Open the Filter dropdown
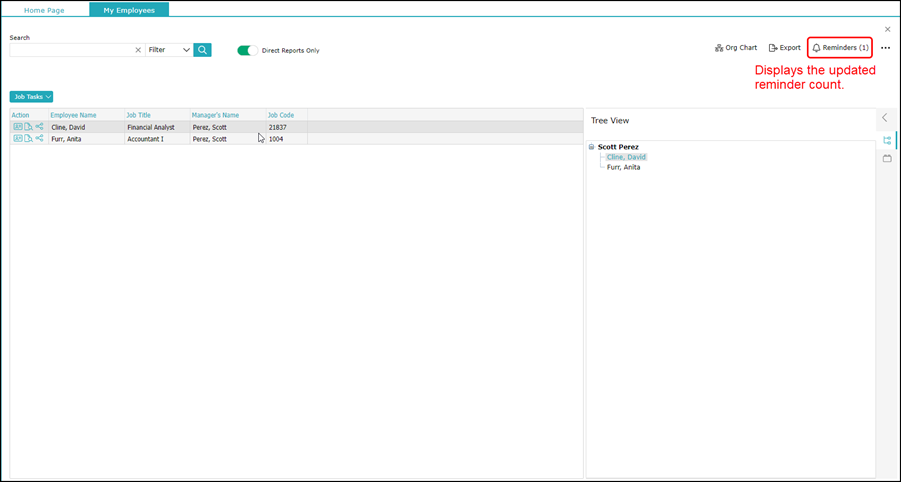 pos(168,50)
